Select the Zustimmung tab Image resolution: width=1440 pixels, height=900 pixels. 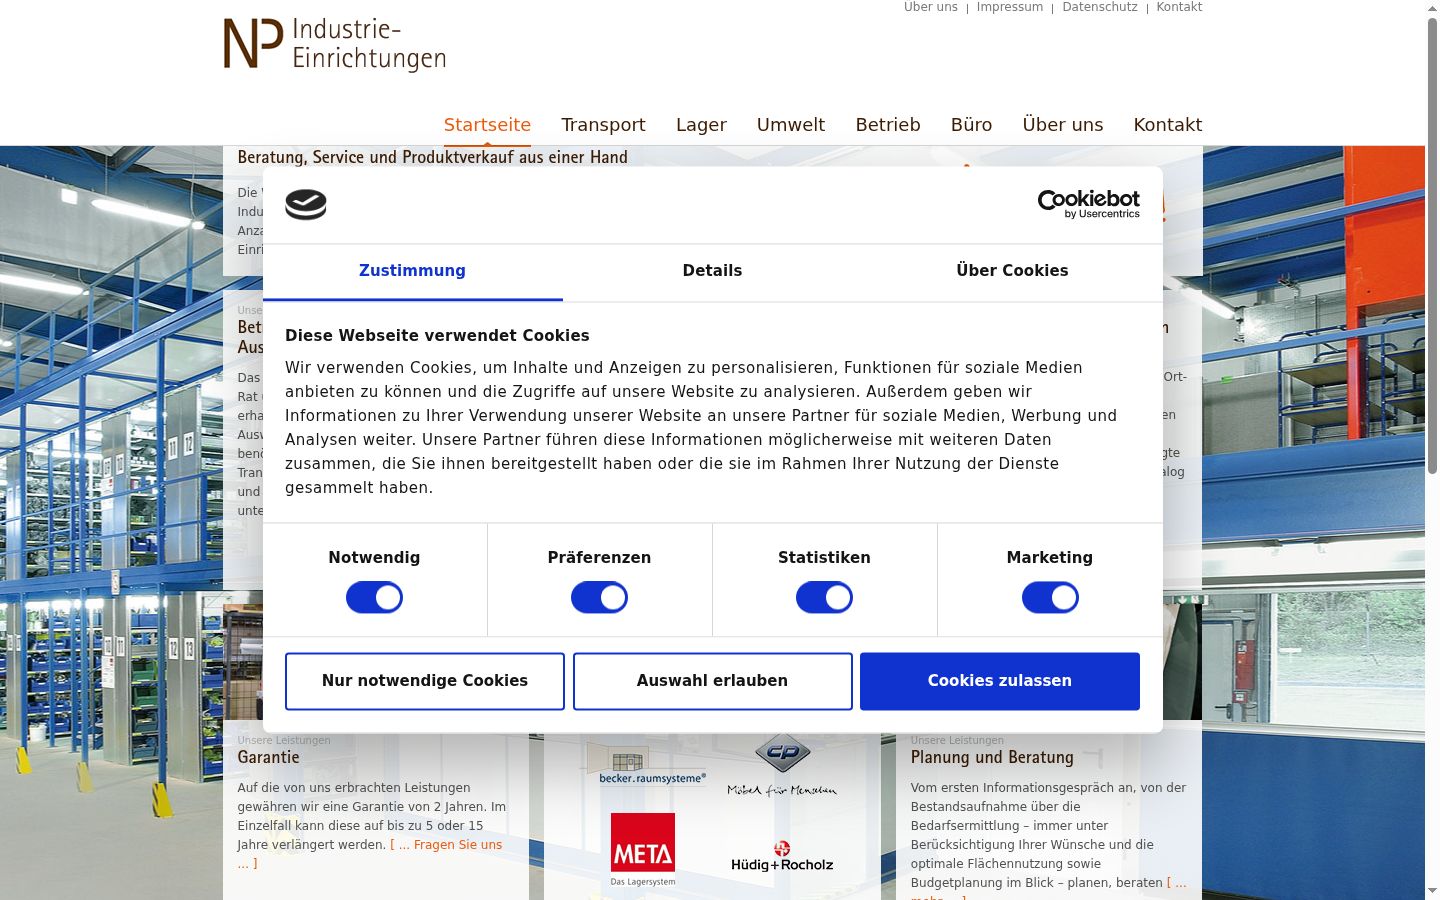[412, 271]
